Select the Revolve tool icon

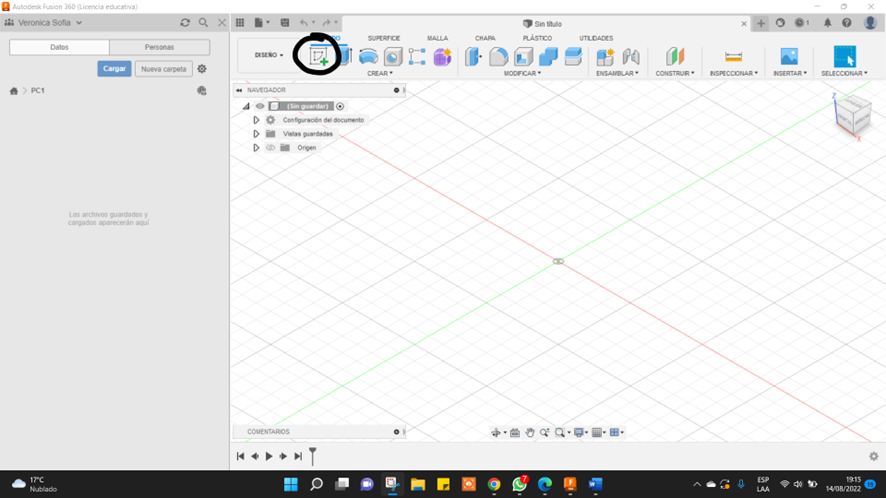368,57
